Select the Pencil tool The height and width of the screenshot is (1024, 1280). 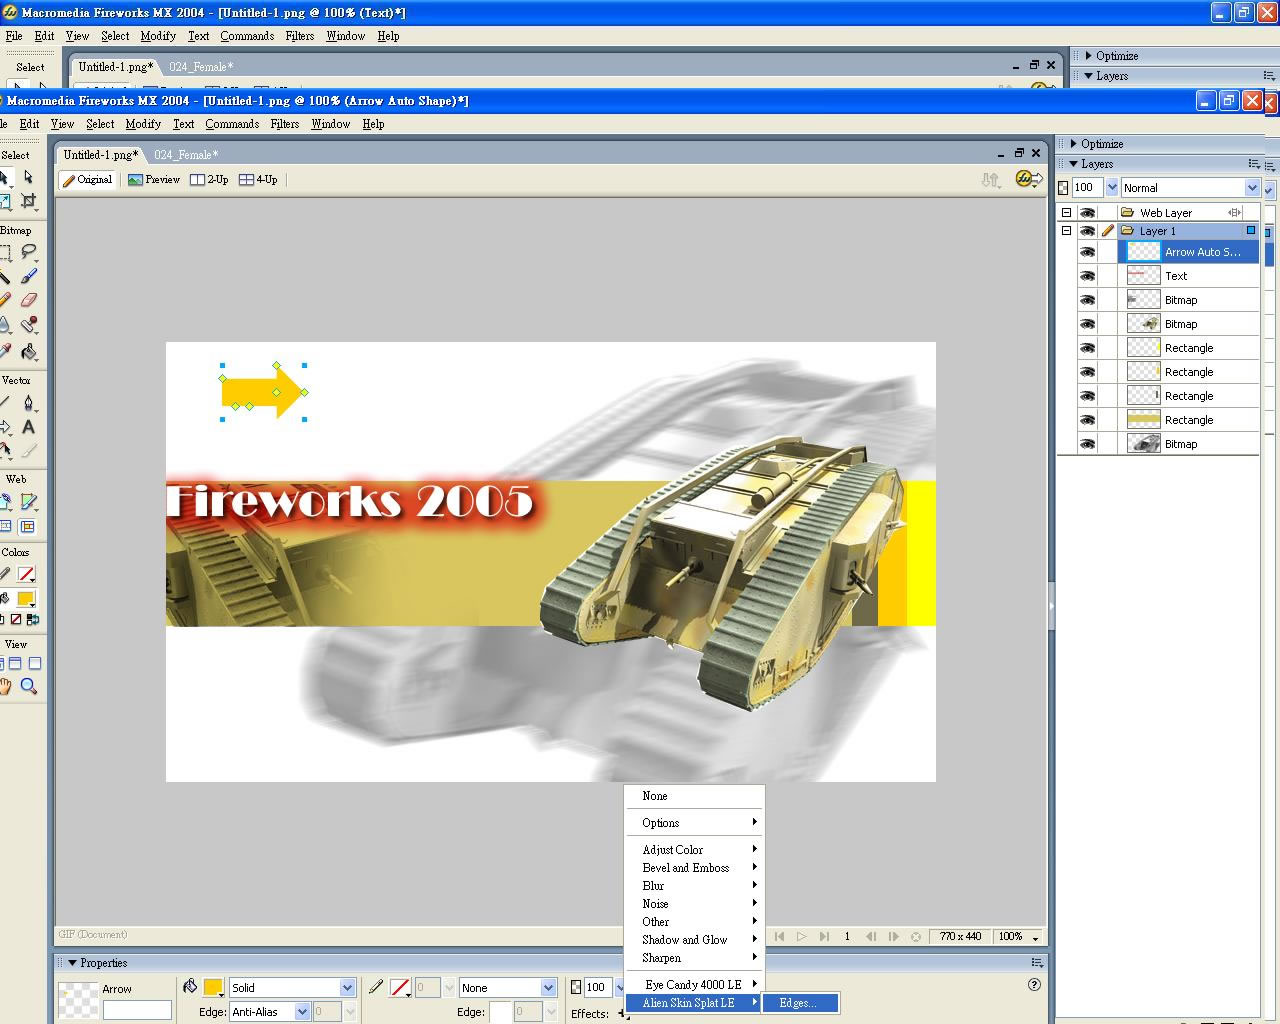pos(5,300)
